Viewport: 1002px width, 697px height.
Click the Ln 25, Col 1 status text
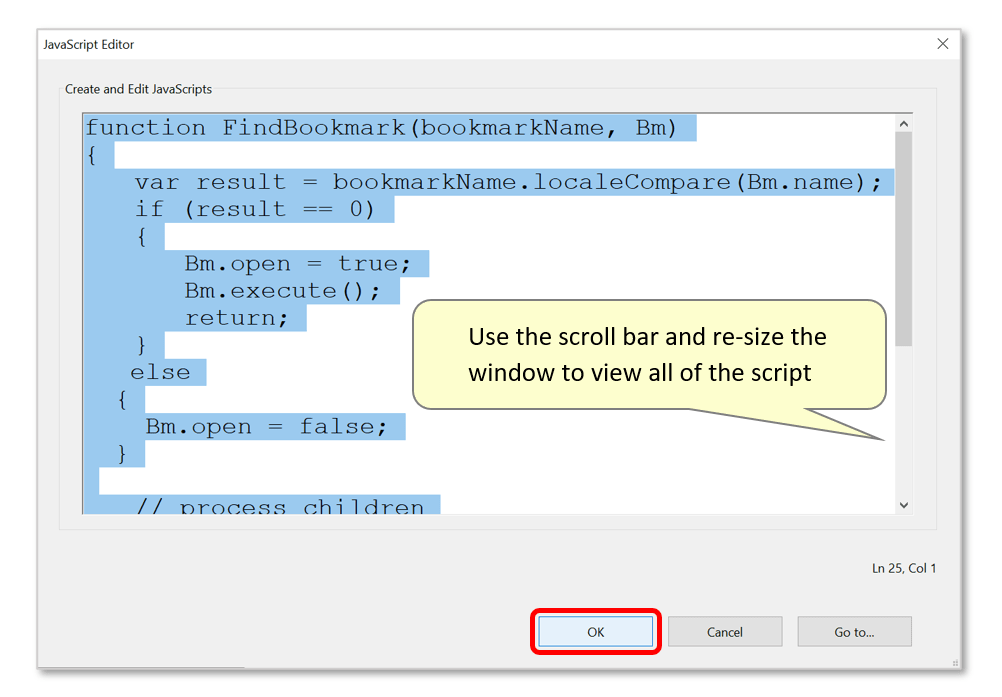[x=903, y=566]
